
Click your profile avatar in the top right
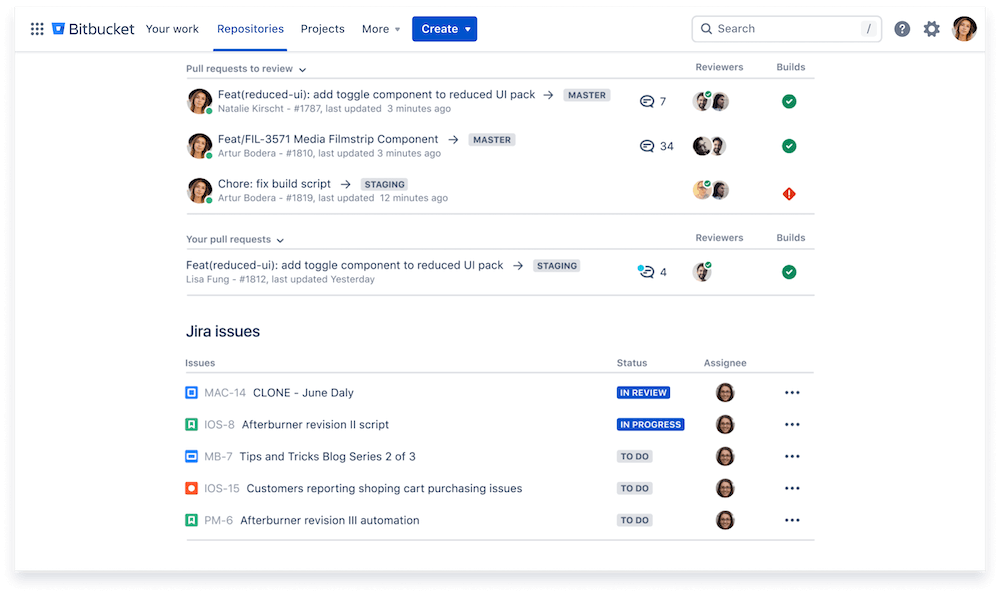pos(963,28)
